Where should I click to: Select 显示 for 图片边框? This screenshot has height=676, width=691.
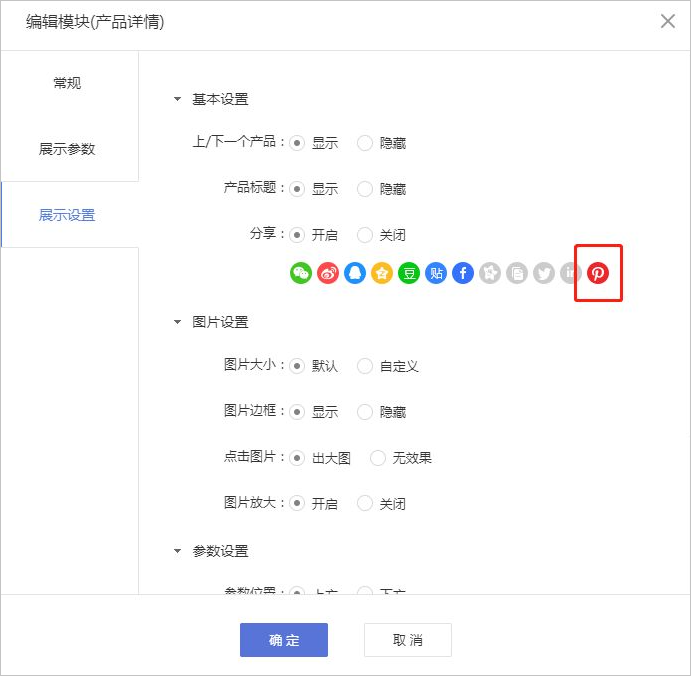297,412
